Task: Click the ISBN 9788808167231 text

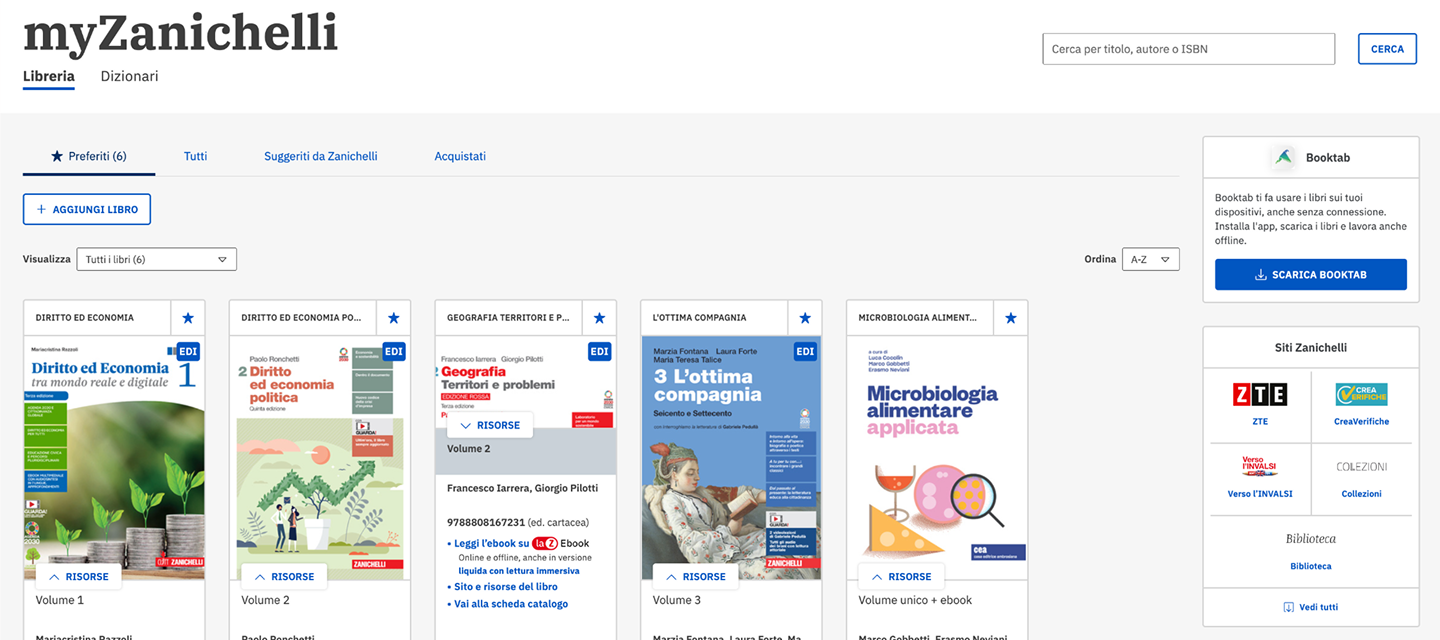Action: coord(486,522)
